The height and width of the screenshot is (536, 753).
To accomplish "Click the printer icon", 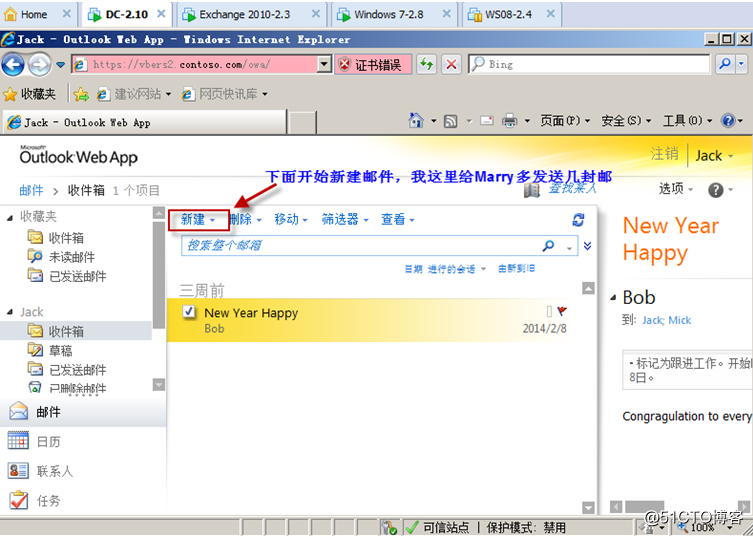I will (510, 121).
